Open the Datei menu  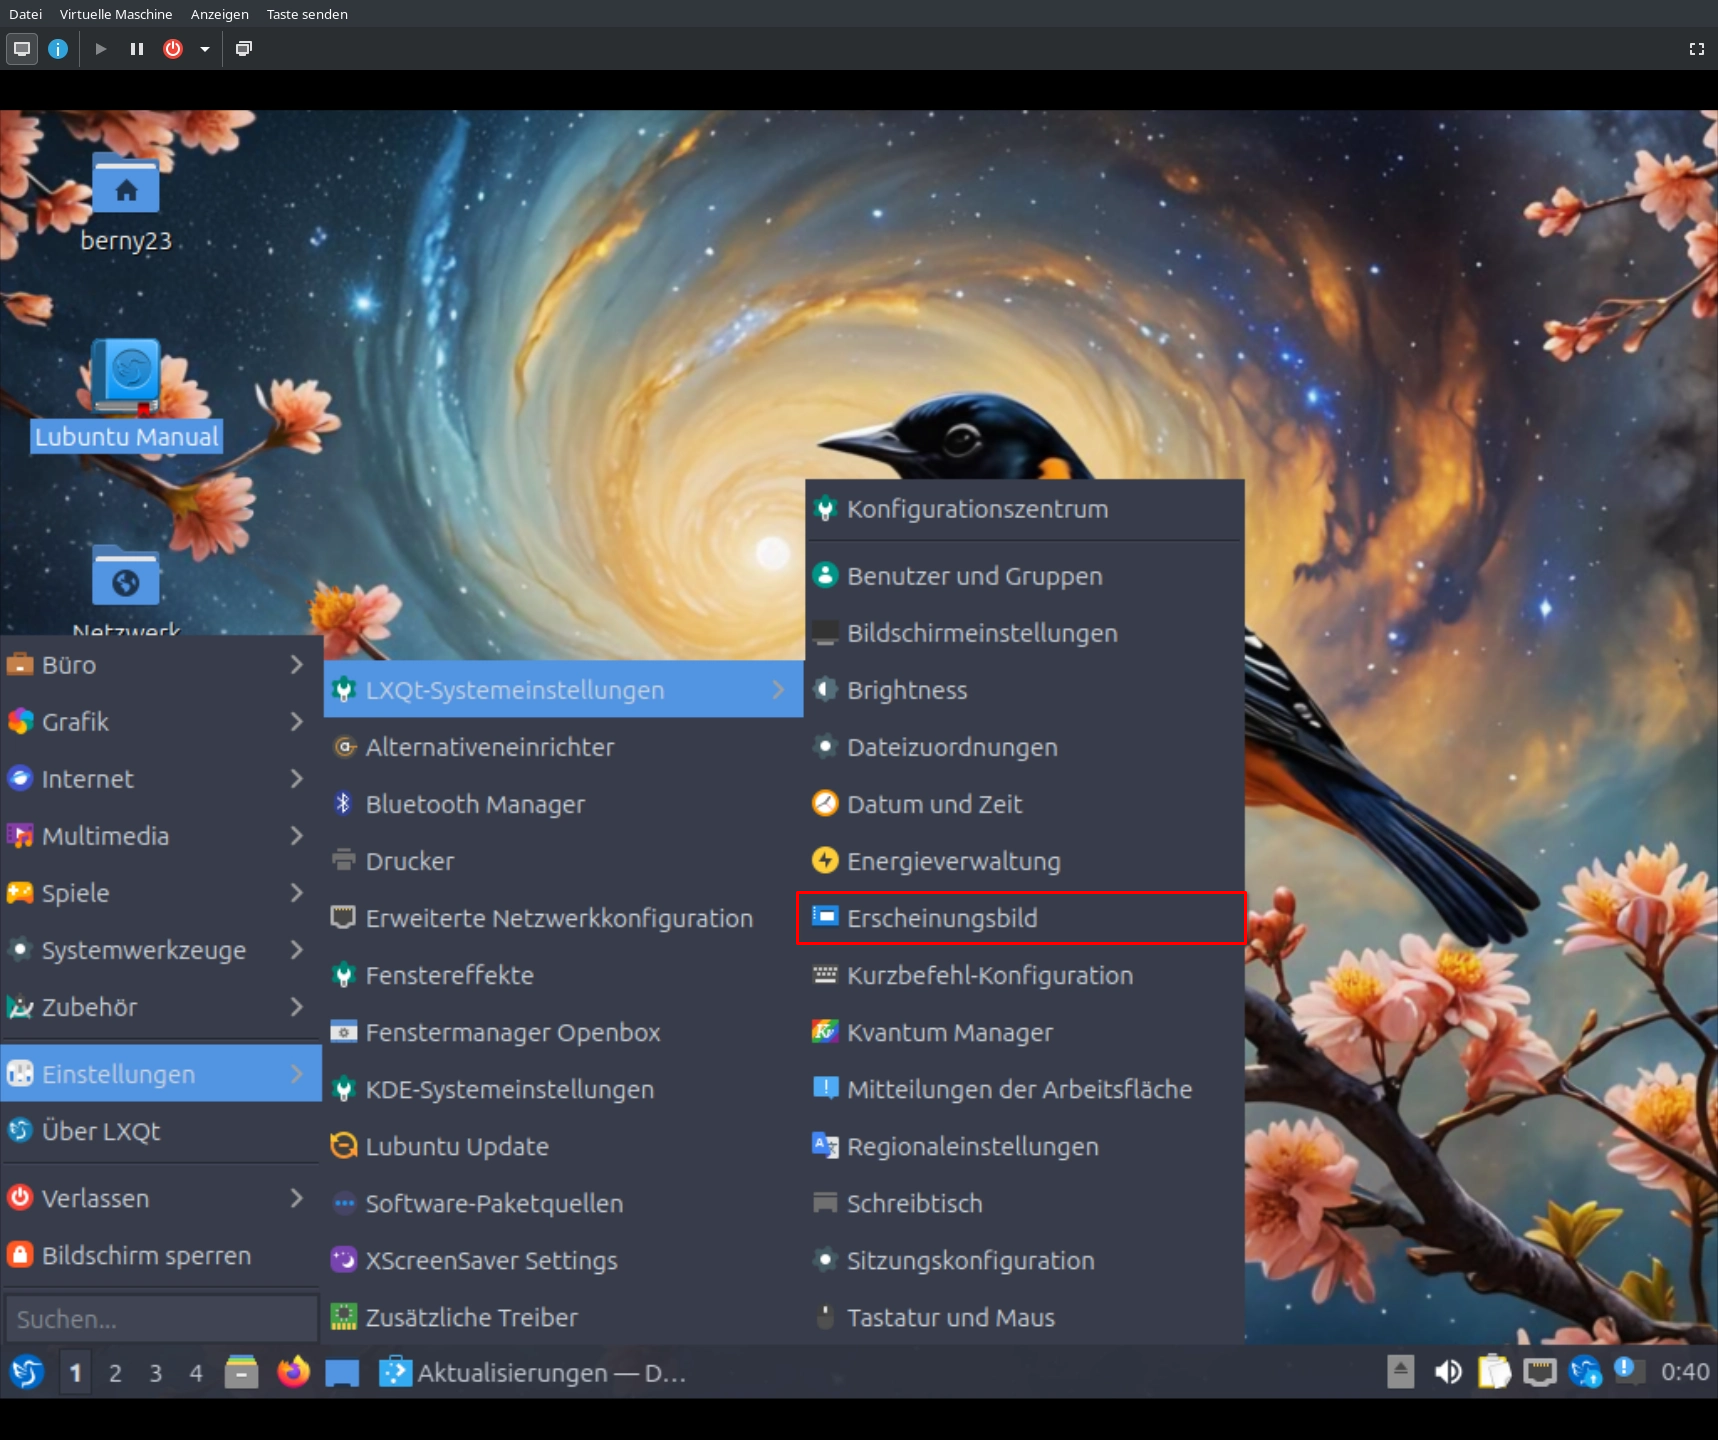[x=25, y=14]
